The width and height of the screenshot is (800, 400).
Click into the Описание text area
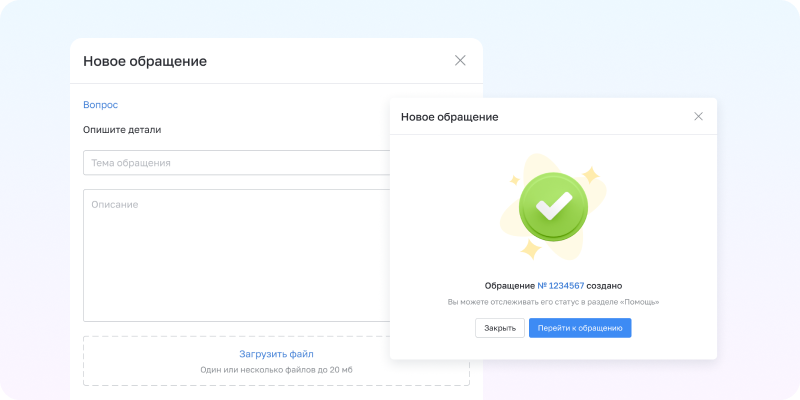tap(235, 255)
